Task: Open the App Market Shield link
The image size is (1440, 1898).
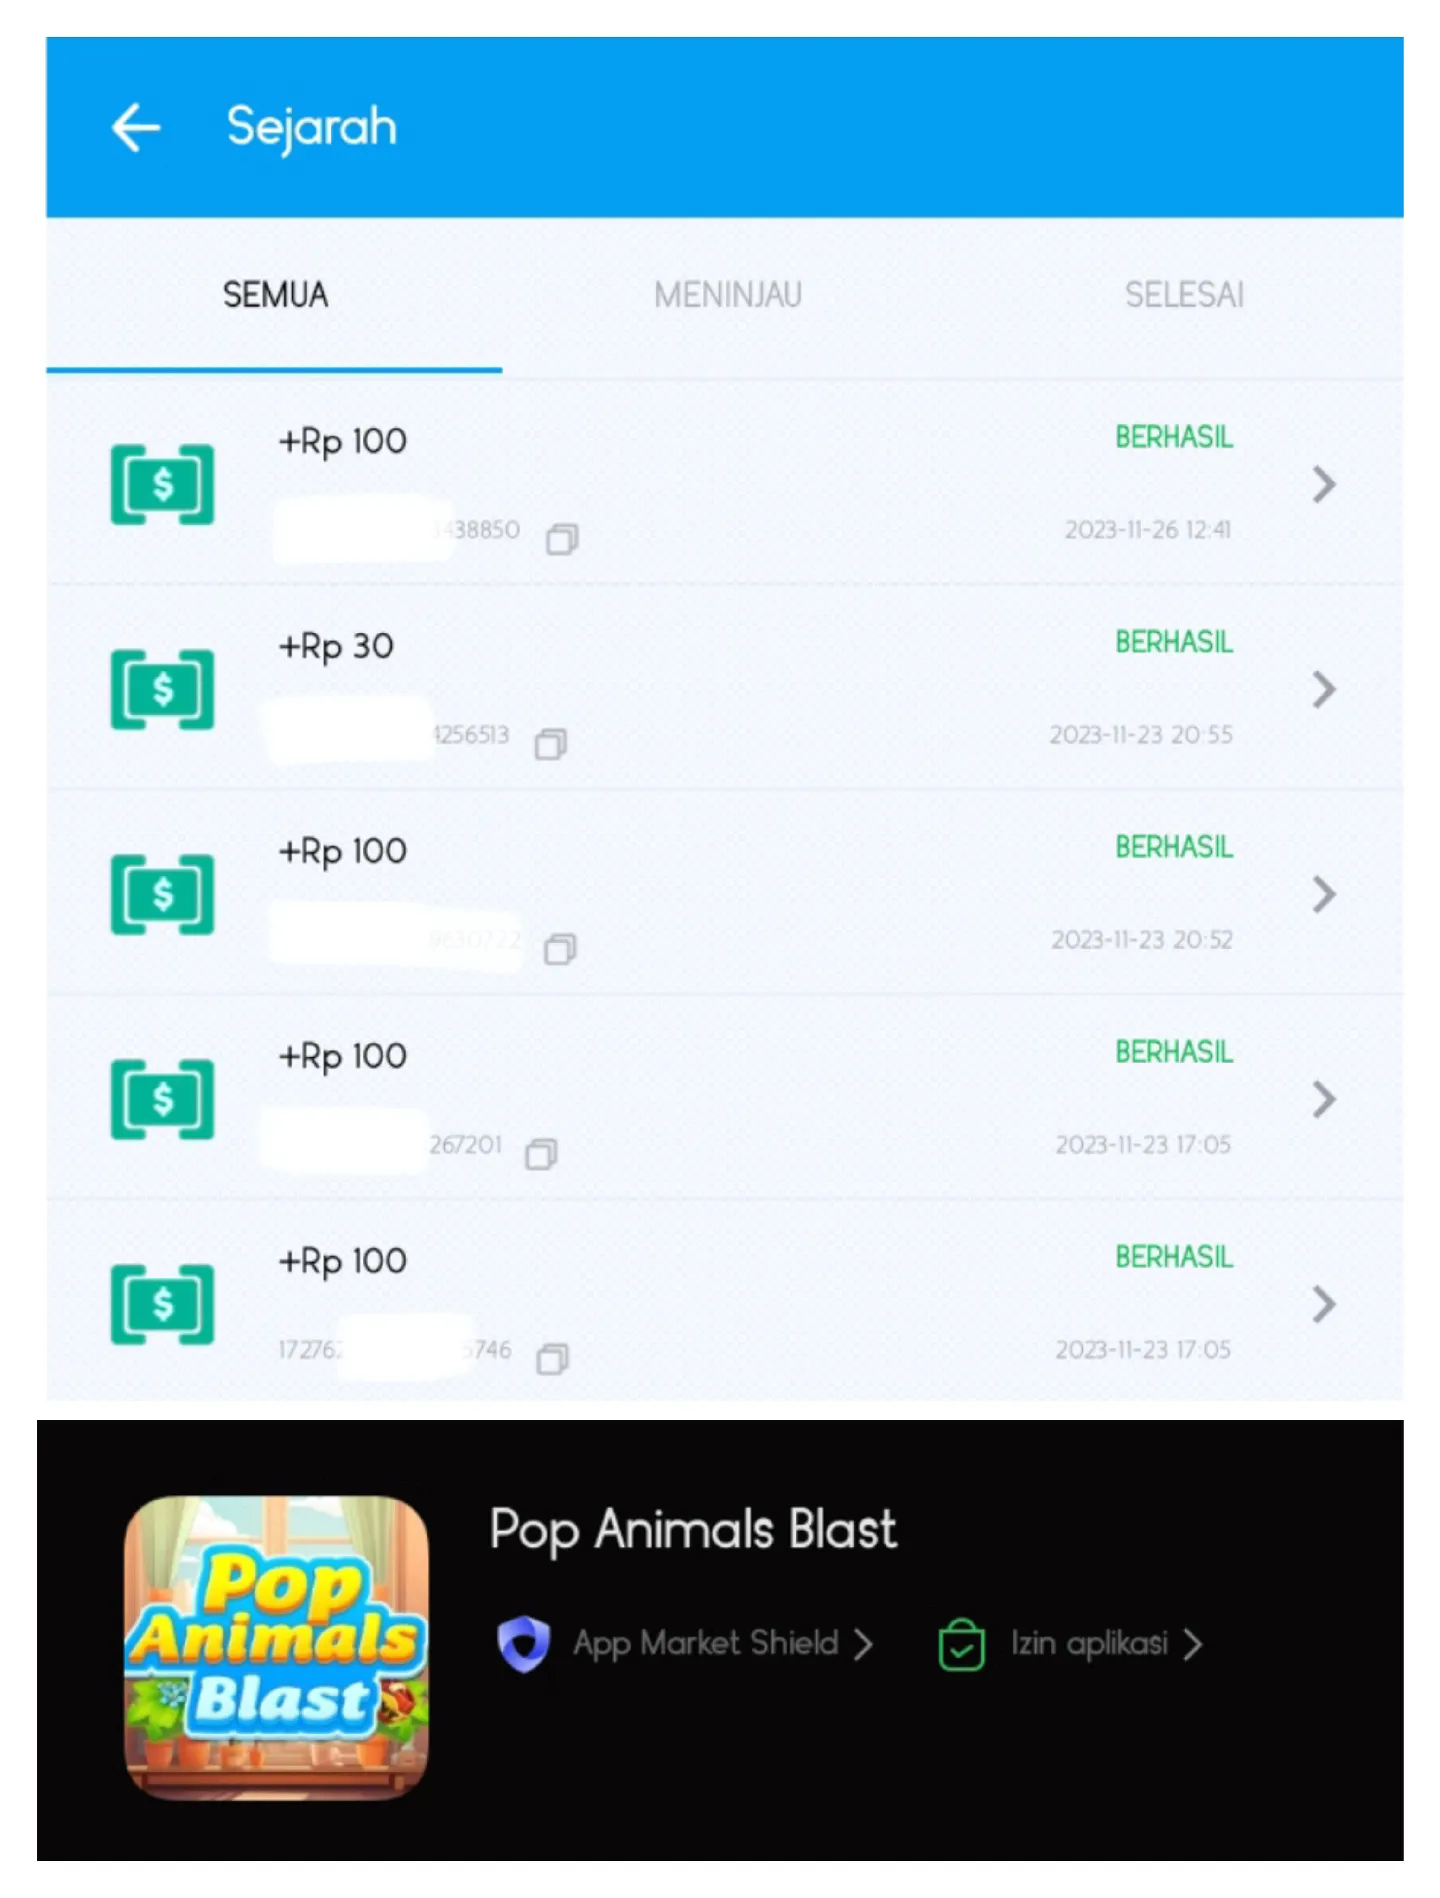Action: (x=723, y=1643)
